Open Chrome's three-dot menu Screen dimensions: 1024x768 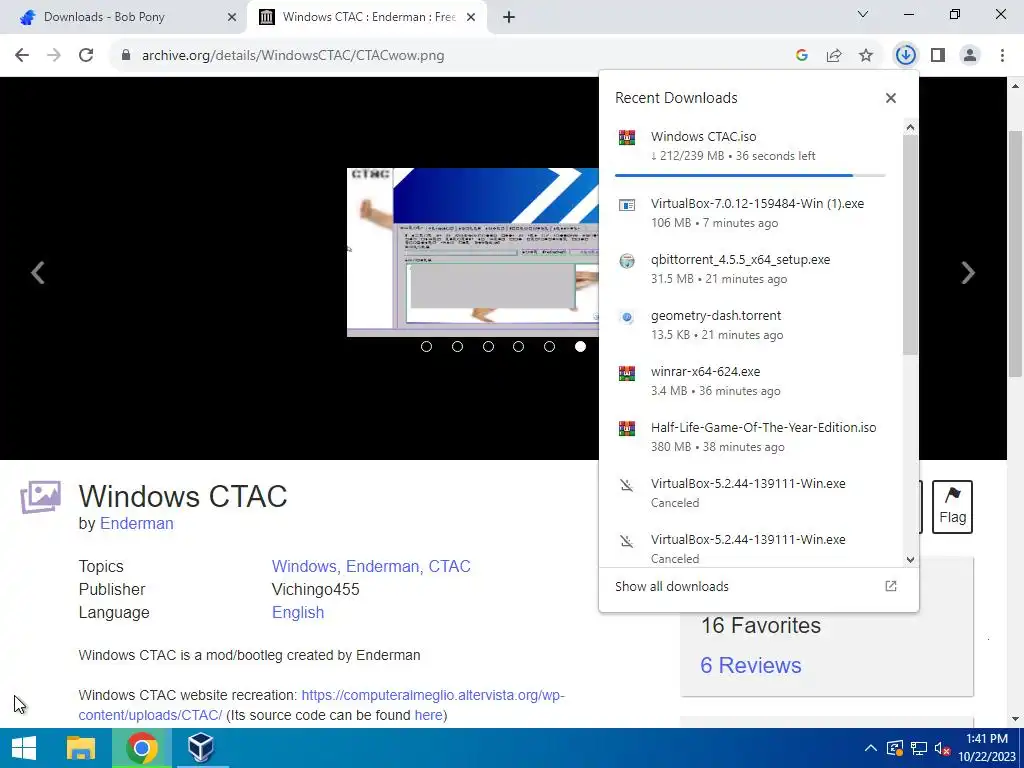[x=1002, y=56]
